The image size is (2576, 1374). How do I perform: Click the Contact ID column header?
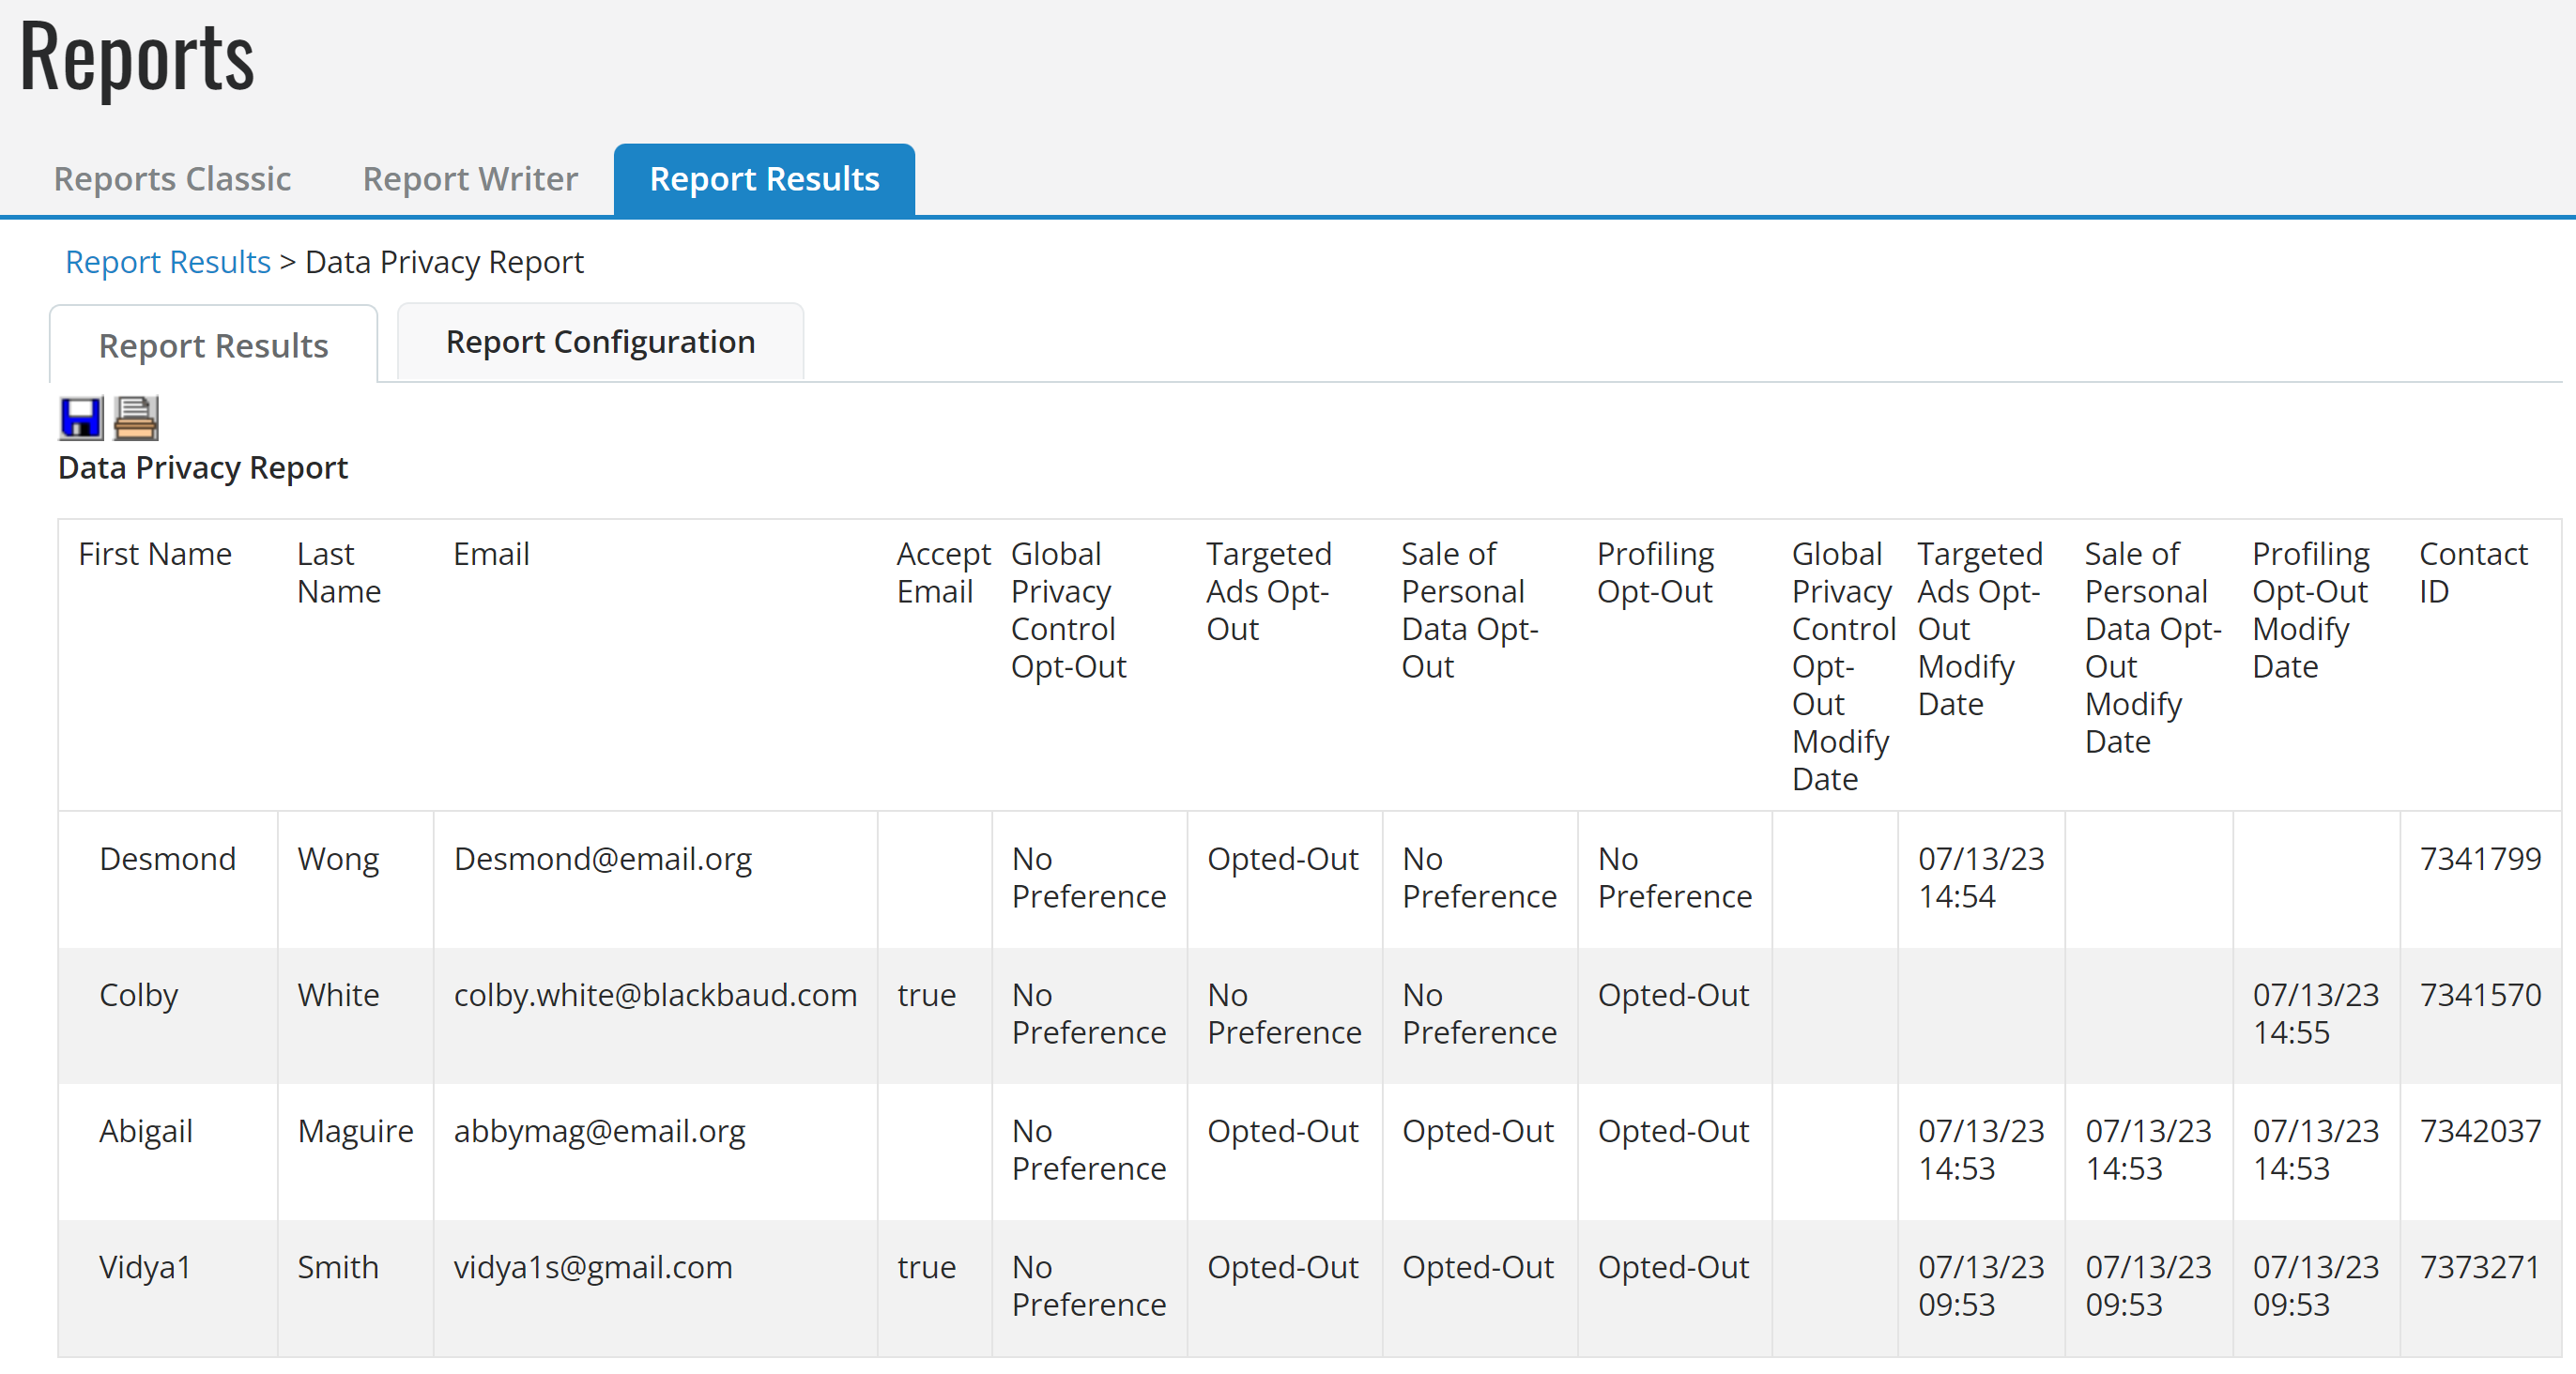click(x=2472, y=572)
